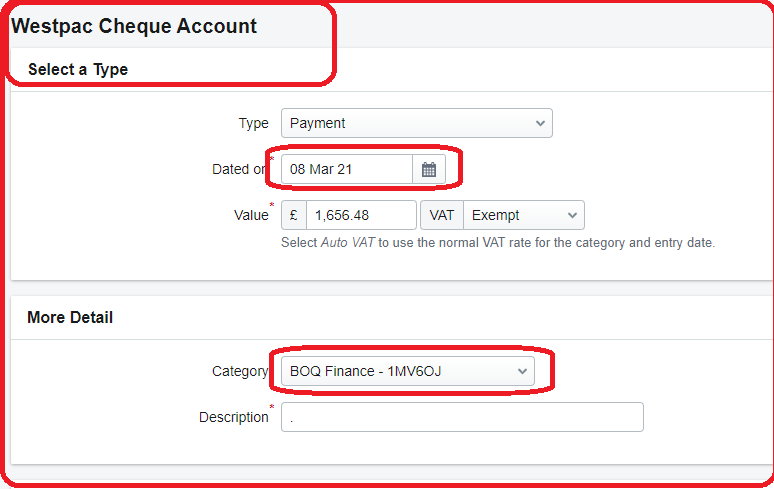This screenshot has height=489, width=774.
Task: Click the VAT addon beside Exempt
Action: [442, 215]
